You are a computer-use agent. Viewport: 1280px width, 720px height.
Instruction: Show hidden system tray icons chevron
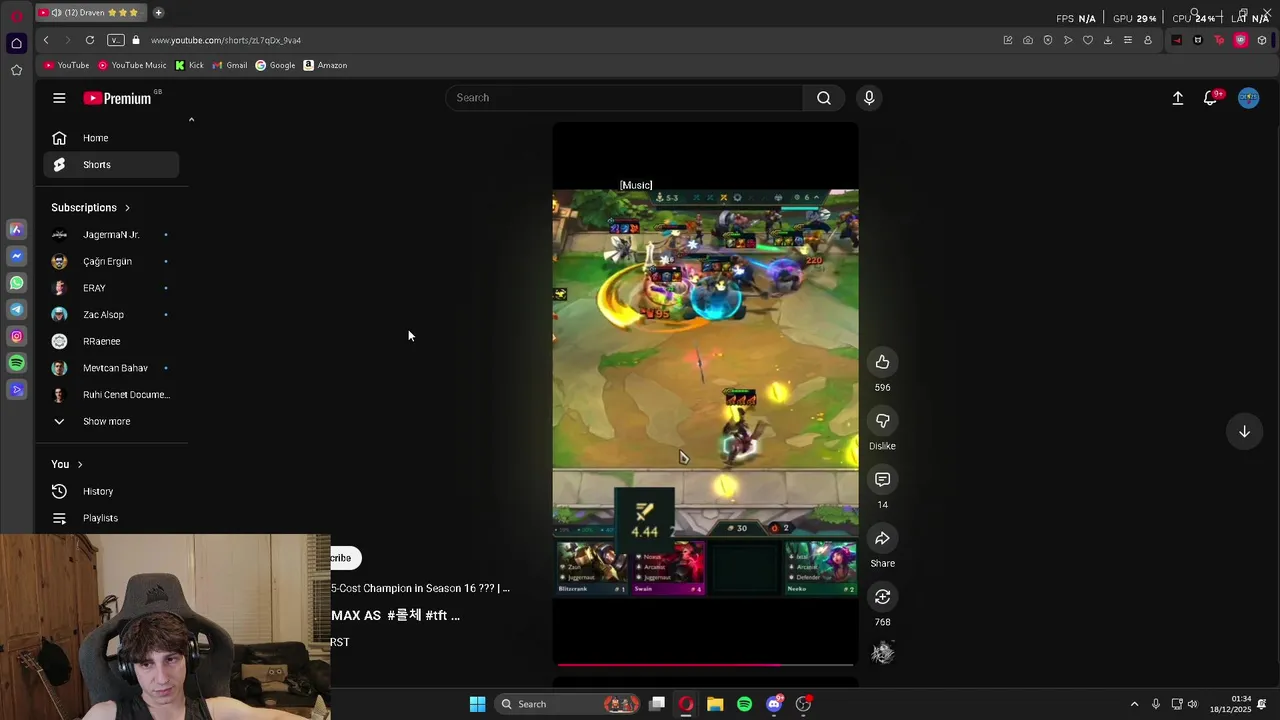pos(1134,704)
